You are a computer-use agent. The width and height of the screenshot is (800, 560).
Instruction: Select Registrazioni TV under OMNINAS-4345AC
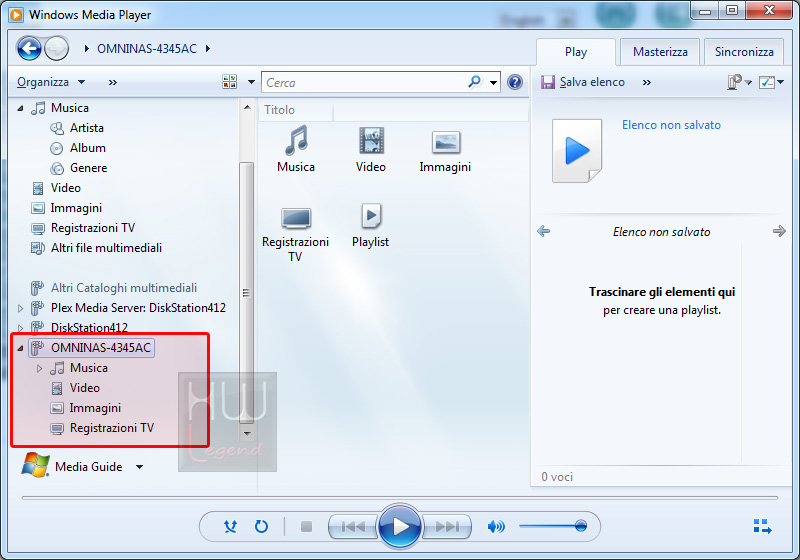[x=111, y=428]
